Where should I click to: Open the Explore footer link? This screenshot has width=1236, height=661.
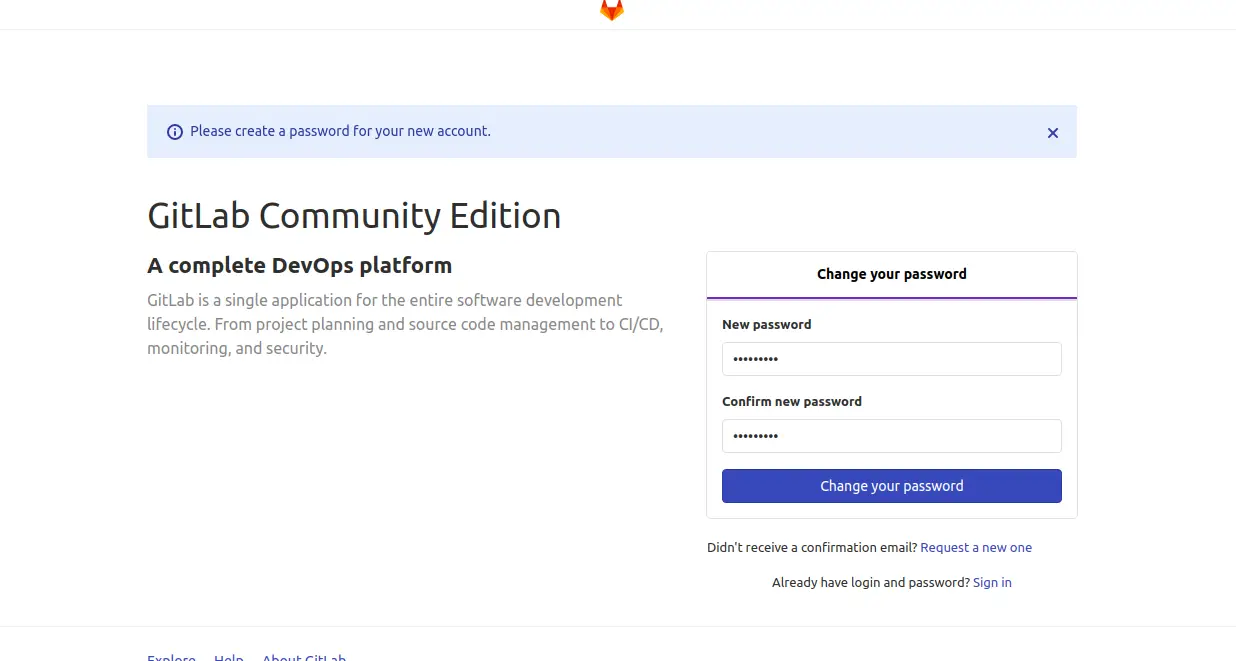pyautogui.click(x=171, y=657)
